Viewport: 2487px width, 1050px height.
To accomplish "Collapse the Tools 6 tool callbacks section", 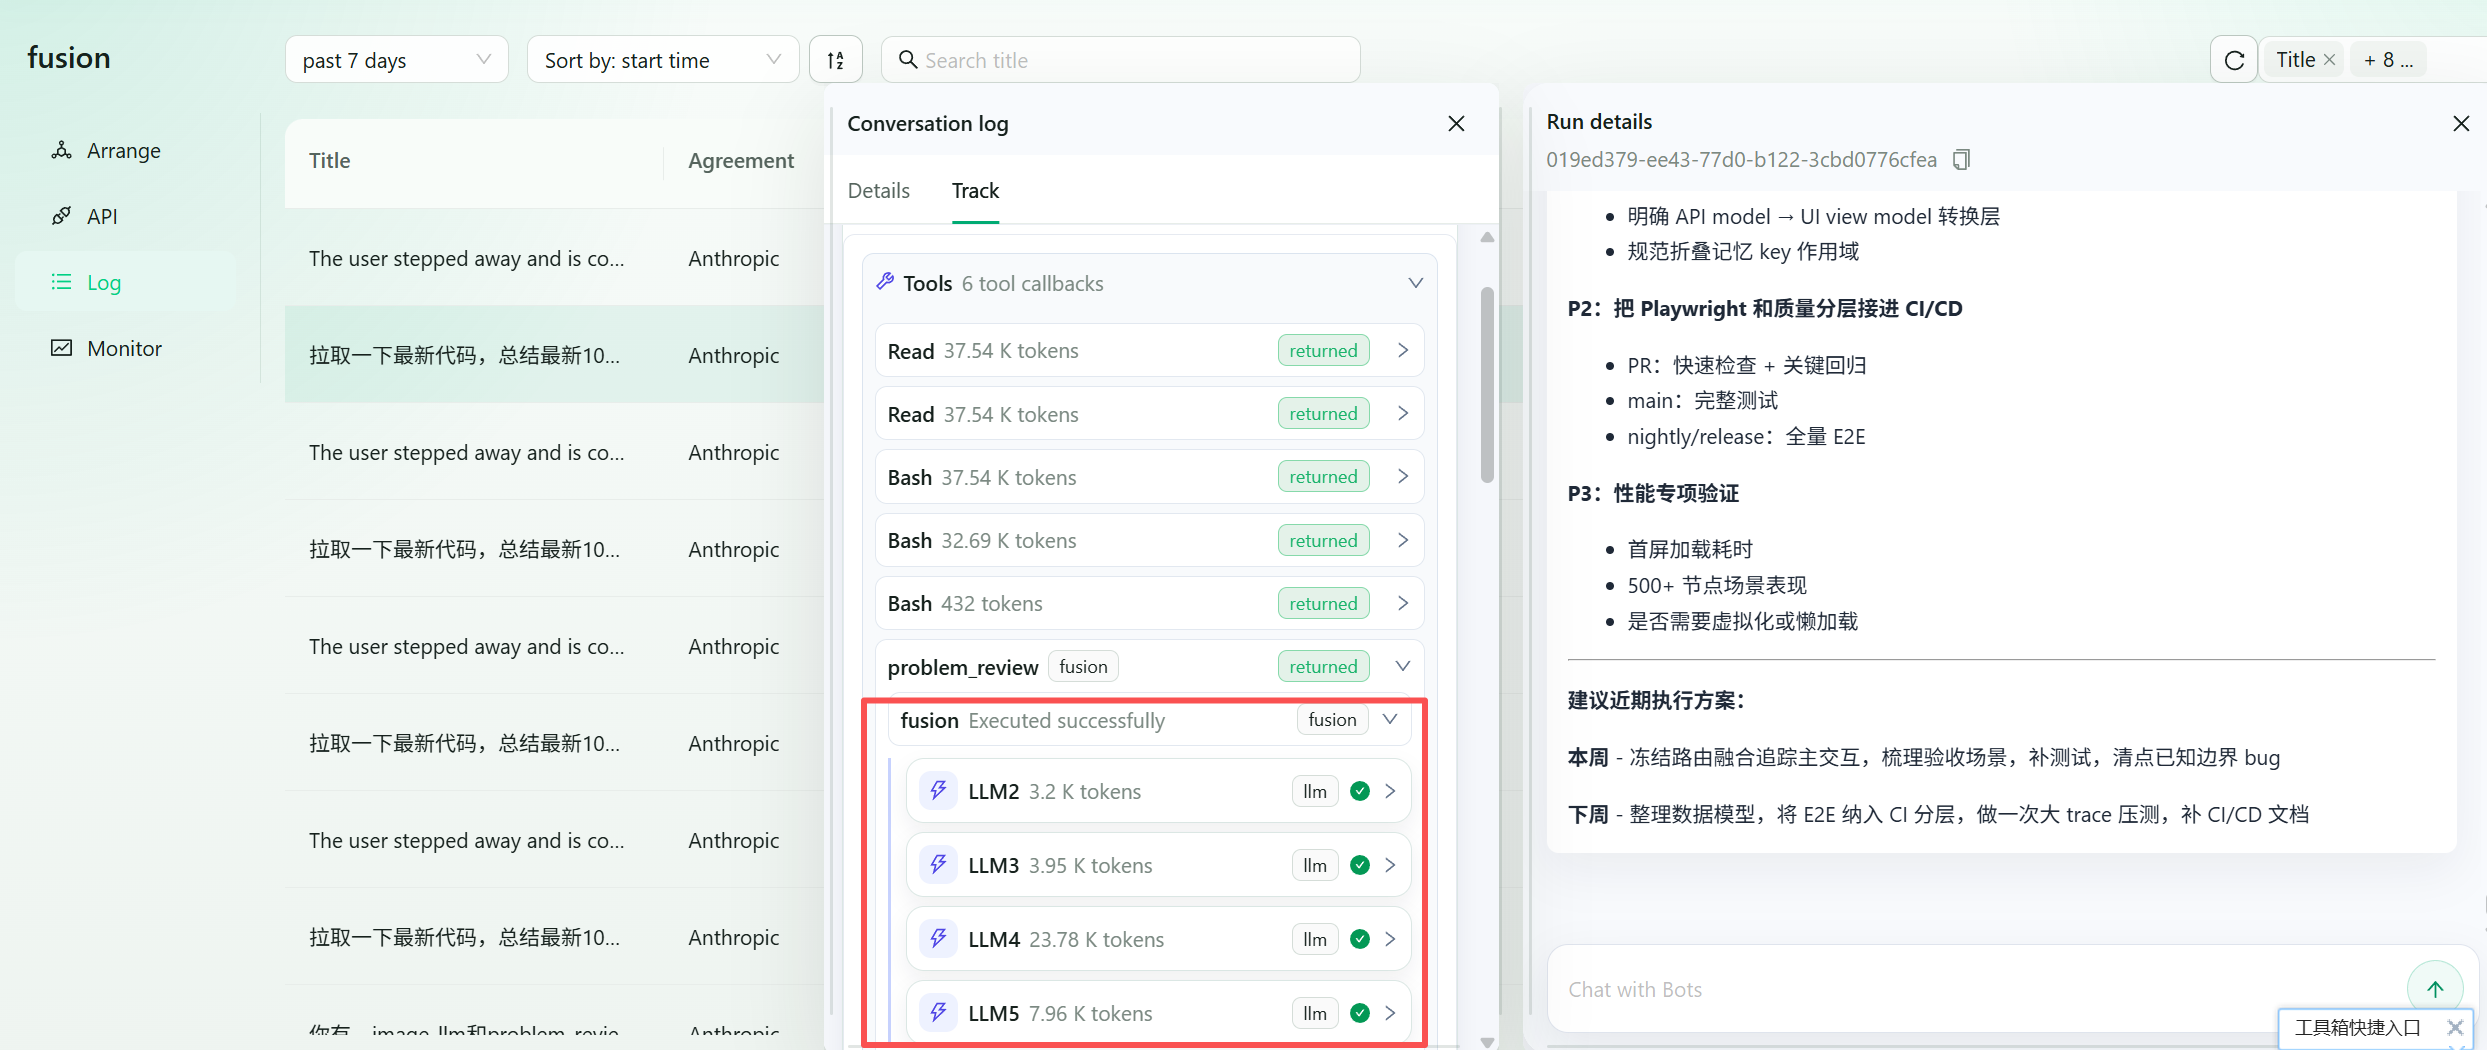I will point(1416,283).
